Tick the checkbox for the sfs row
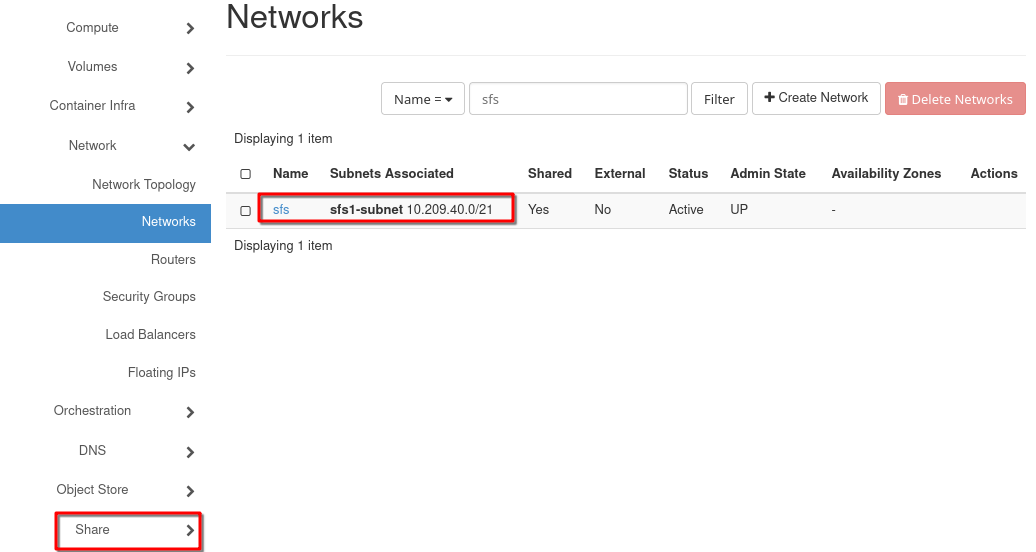The height and width of the screenshot is (552, 1036). point(246,211)
